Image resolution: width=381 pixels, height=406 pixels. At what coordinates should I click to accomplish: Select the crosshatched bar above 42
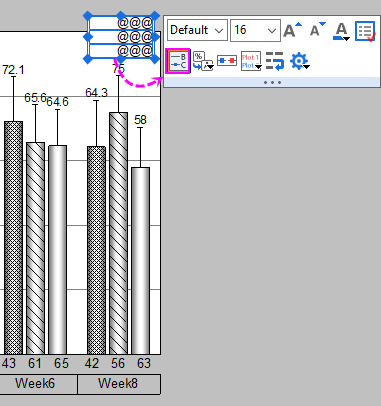[96, 250]
